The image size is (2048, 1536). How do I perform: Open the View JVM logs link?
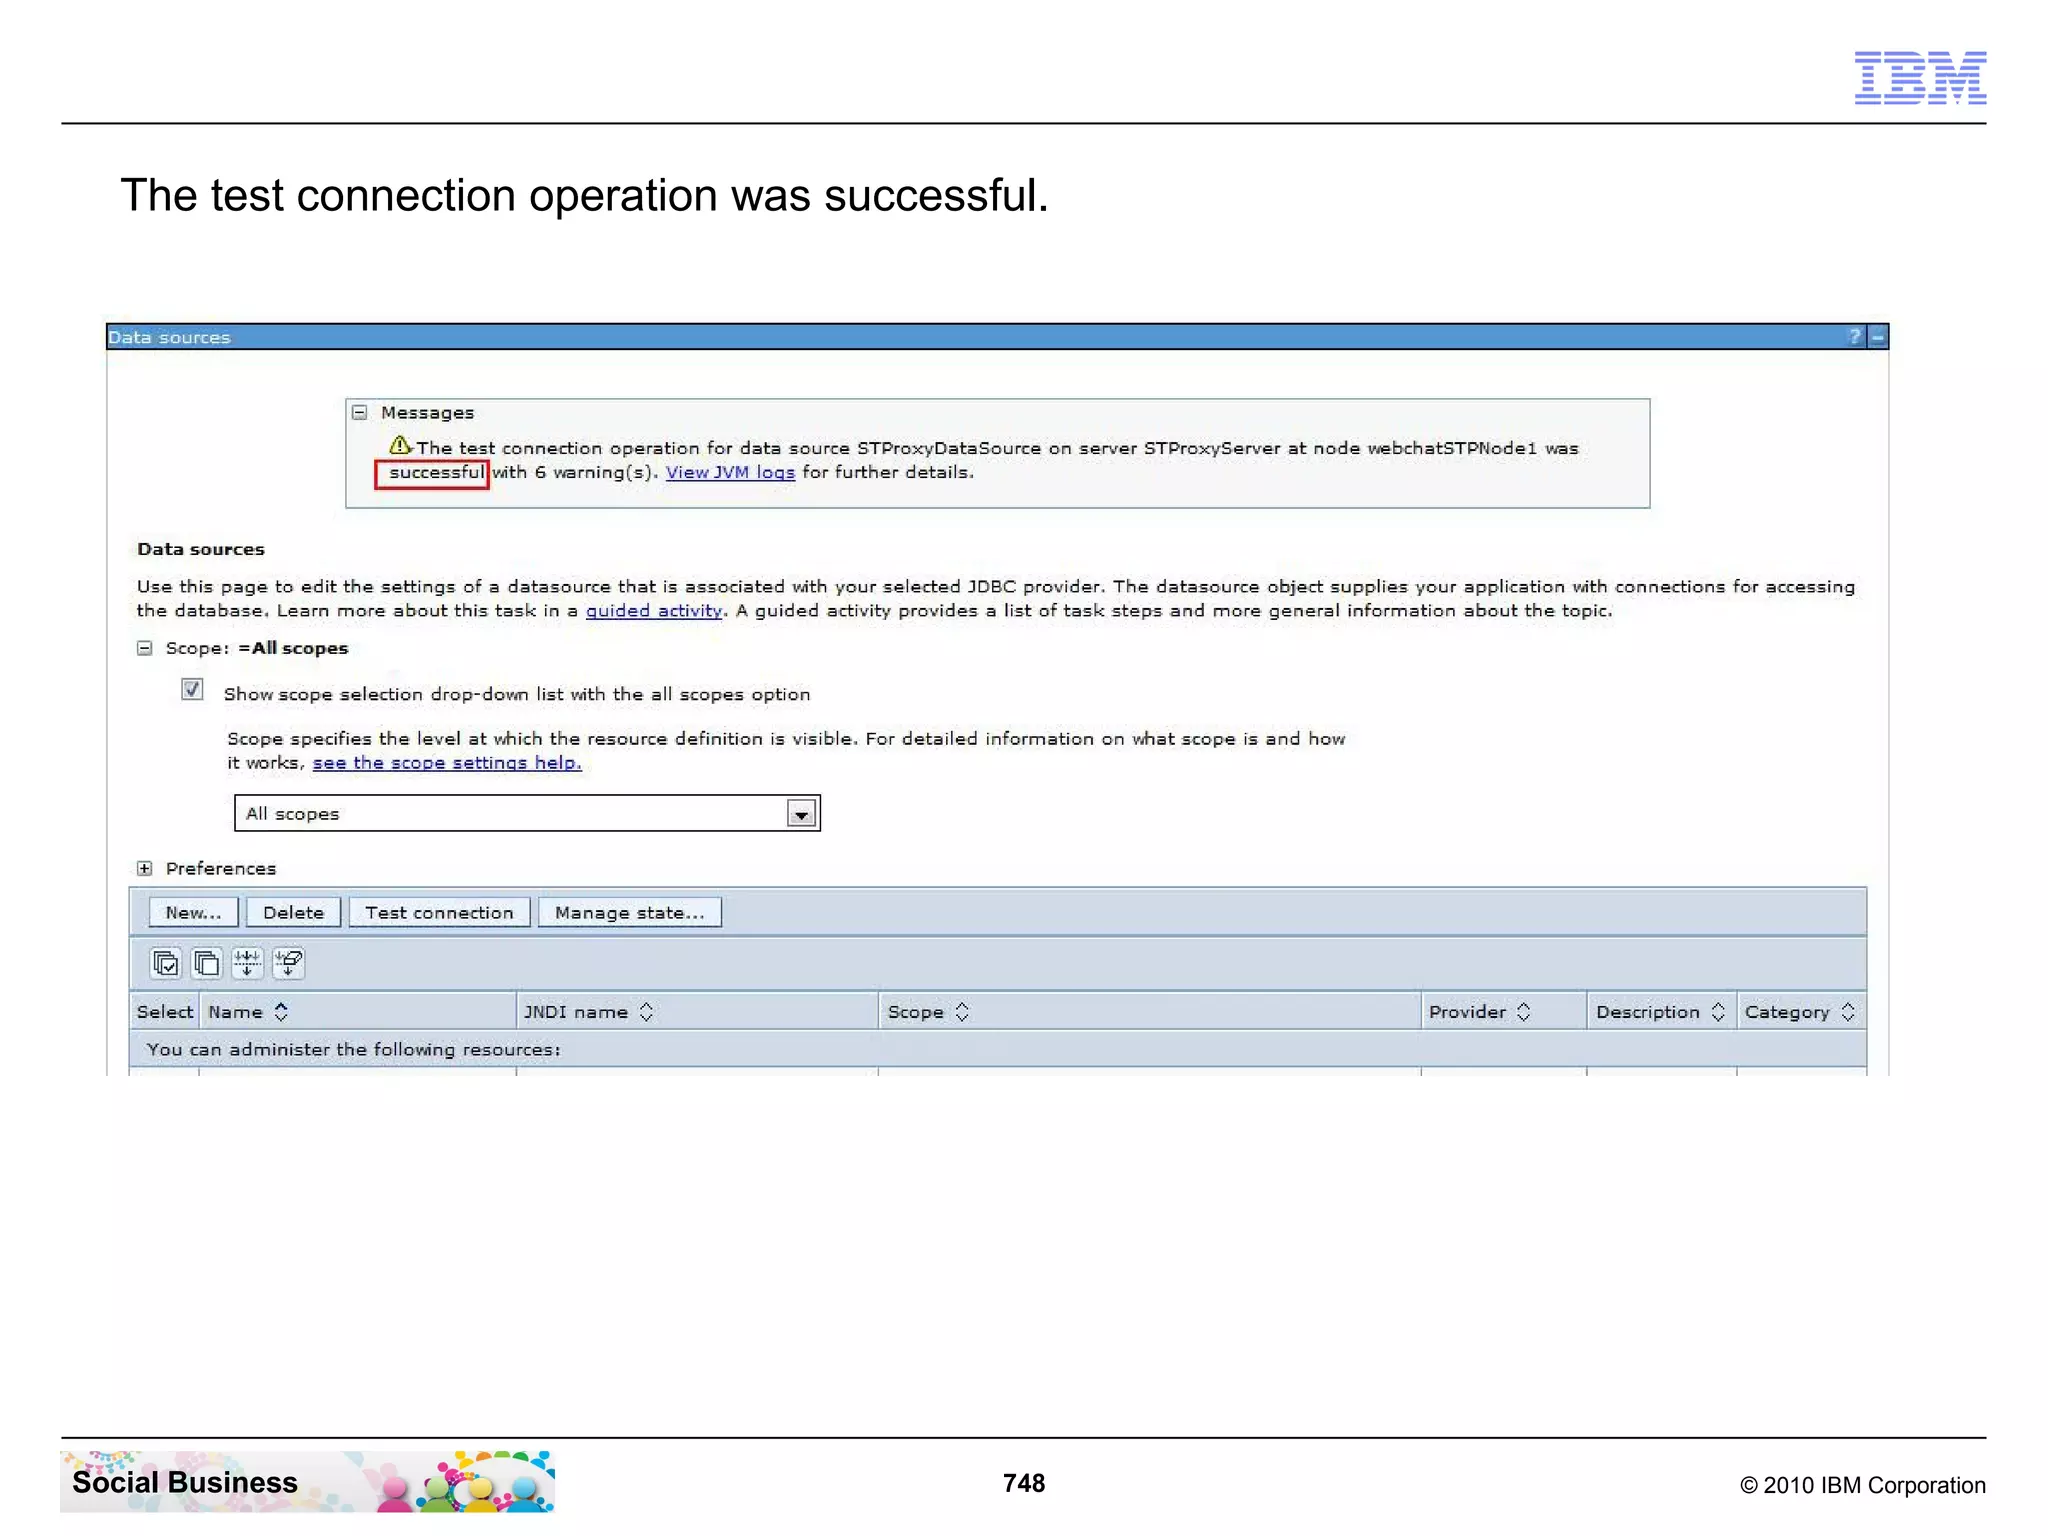[x=730, y=472]
